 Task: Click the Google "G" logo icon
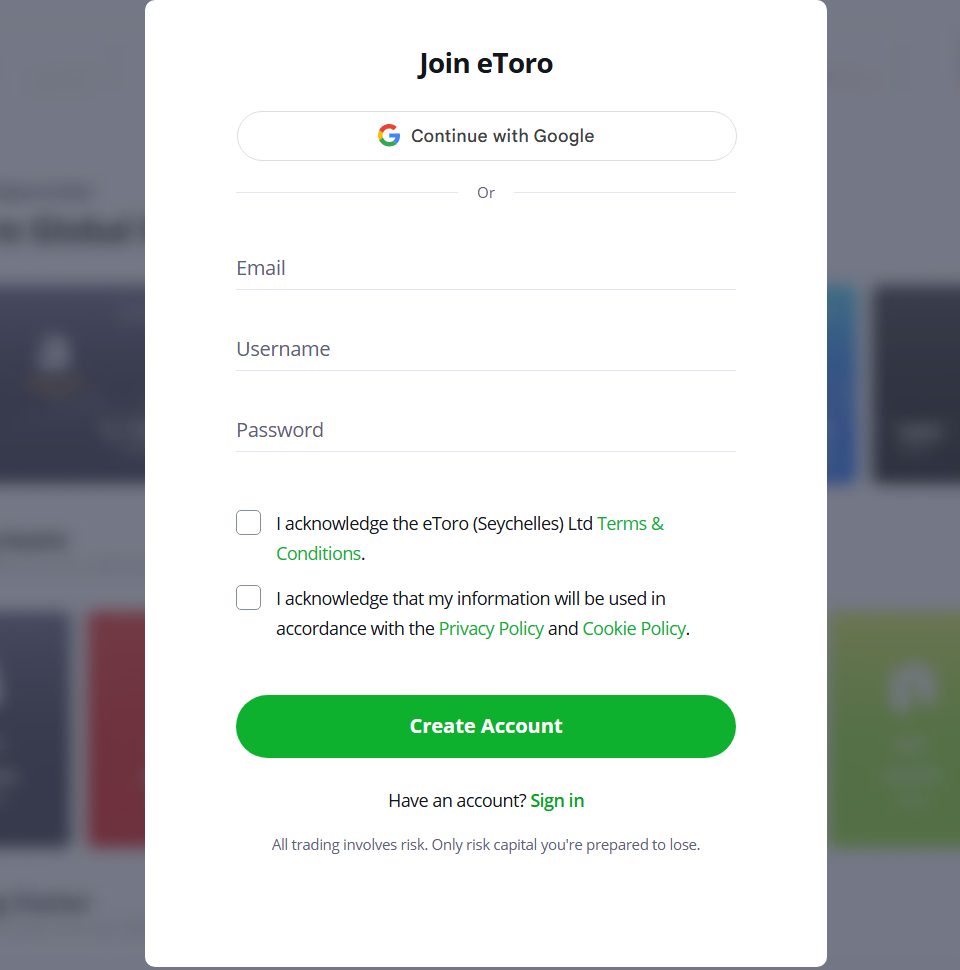tap(388, 135)
